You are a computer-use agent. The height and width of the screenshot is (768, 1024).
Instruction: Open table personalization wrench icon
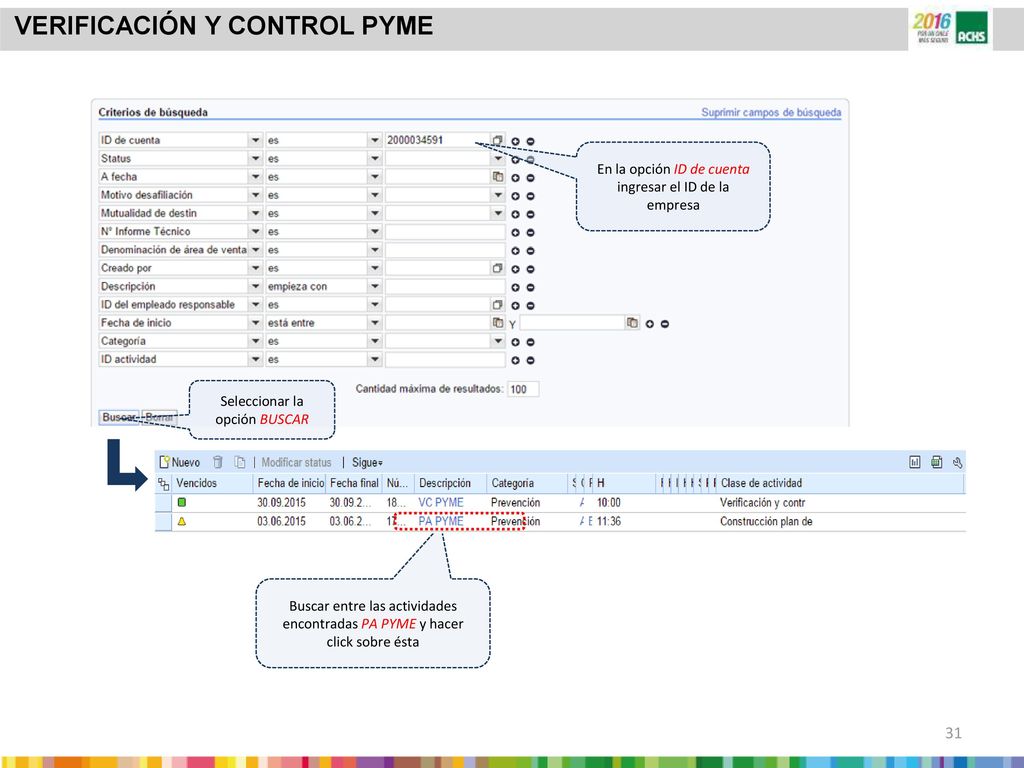[x=957, y=462]
